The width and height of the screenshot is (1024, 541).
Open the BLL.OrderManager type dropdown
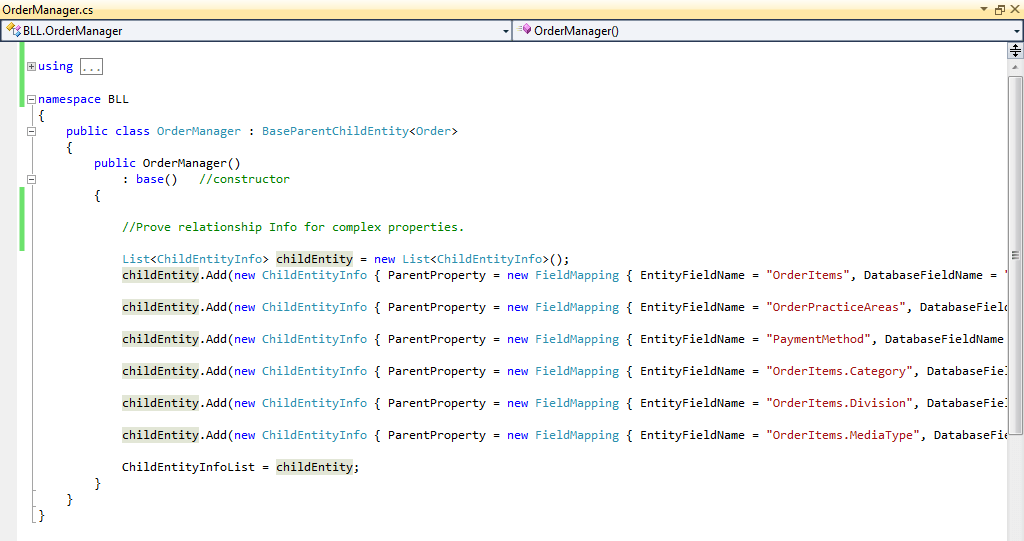pyautogui.click(x=505, y=31)
